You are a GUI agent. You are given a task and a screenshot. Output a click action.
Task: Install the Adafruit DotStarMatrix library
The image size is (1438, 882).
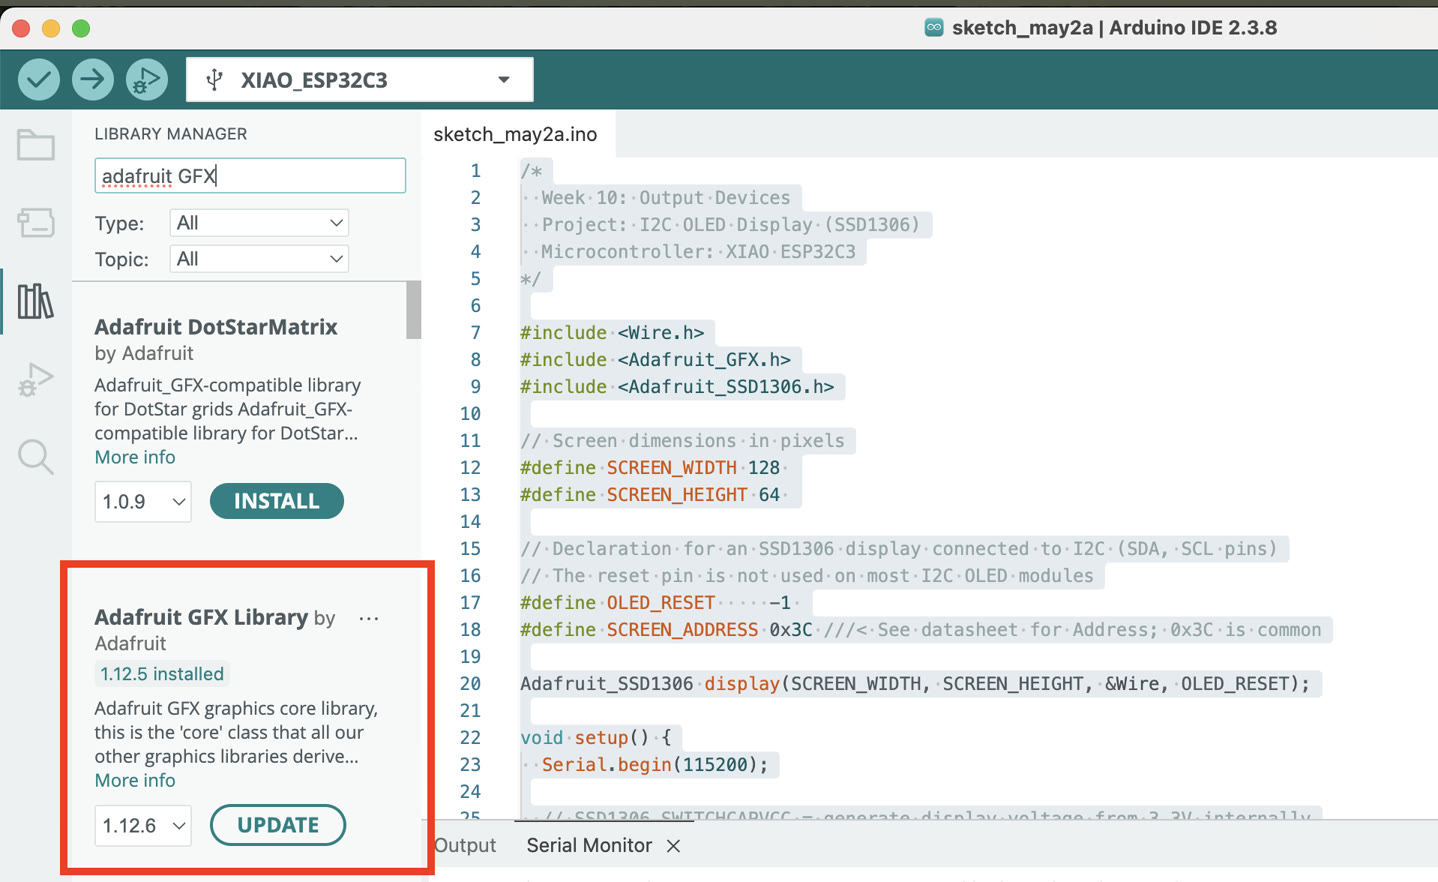click(277, 501)
